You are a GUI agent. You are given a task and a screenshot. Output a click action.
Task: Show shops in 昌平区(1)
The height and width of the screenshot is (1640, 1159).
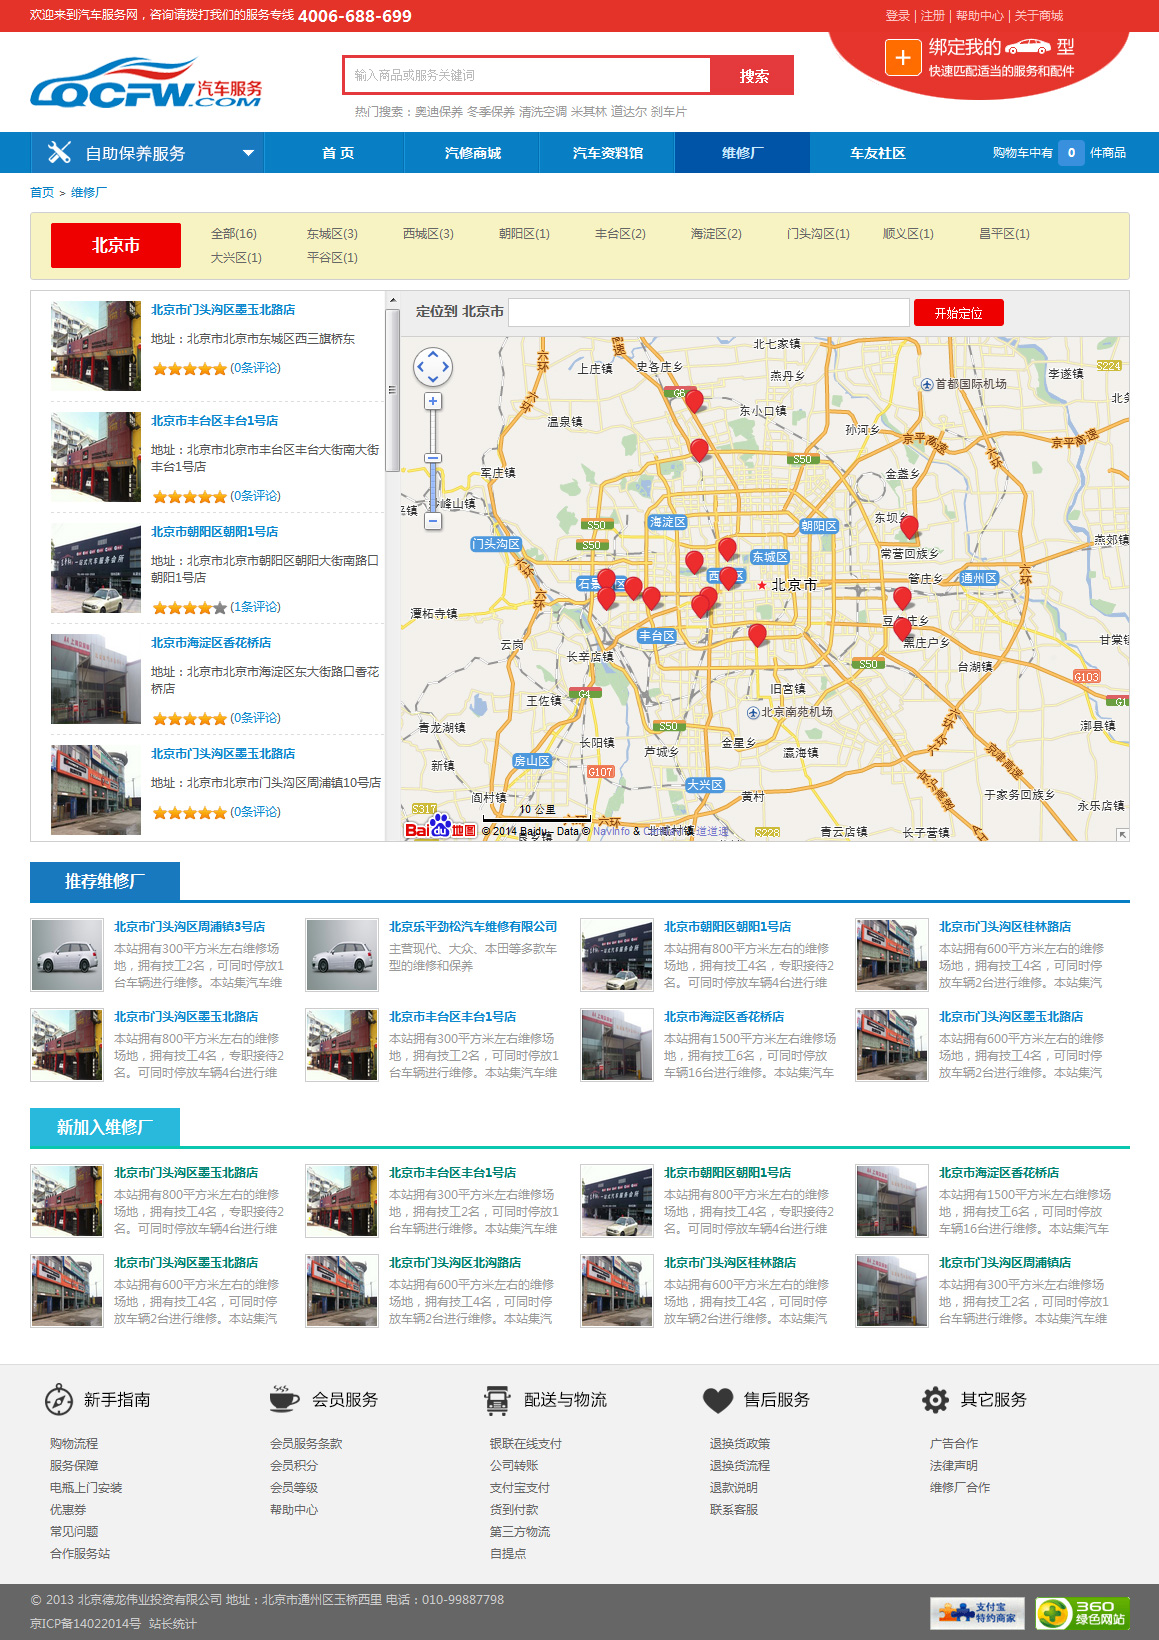click(1004, 234)
